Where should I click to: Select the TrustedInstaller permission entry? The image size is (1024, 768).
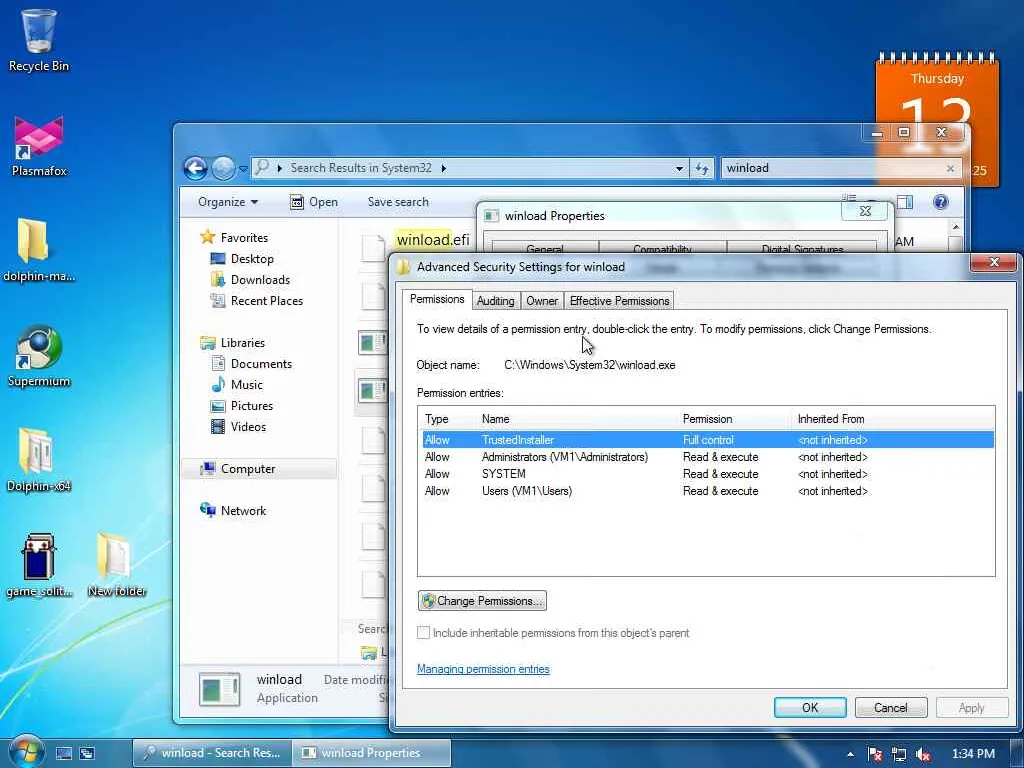[708, 440]
